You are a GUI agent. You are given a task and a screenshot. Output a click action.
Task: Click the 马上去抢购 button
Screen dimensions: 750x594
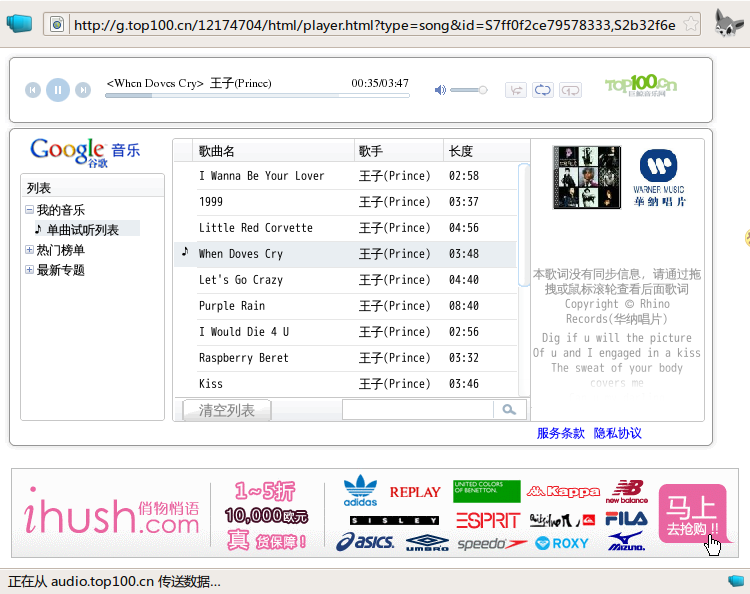692,514
